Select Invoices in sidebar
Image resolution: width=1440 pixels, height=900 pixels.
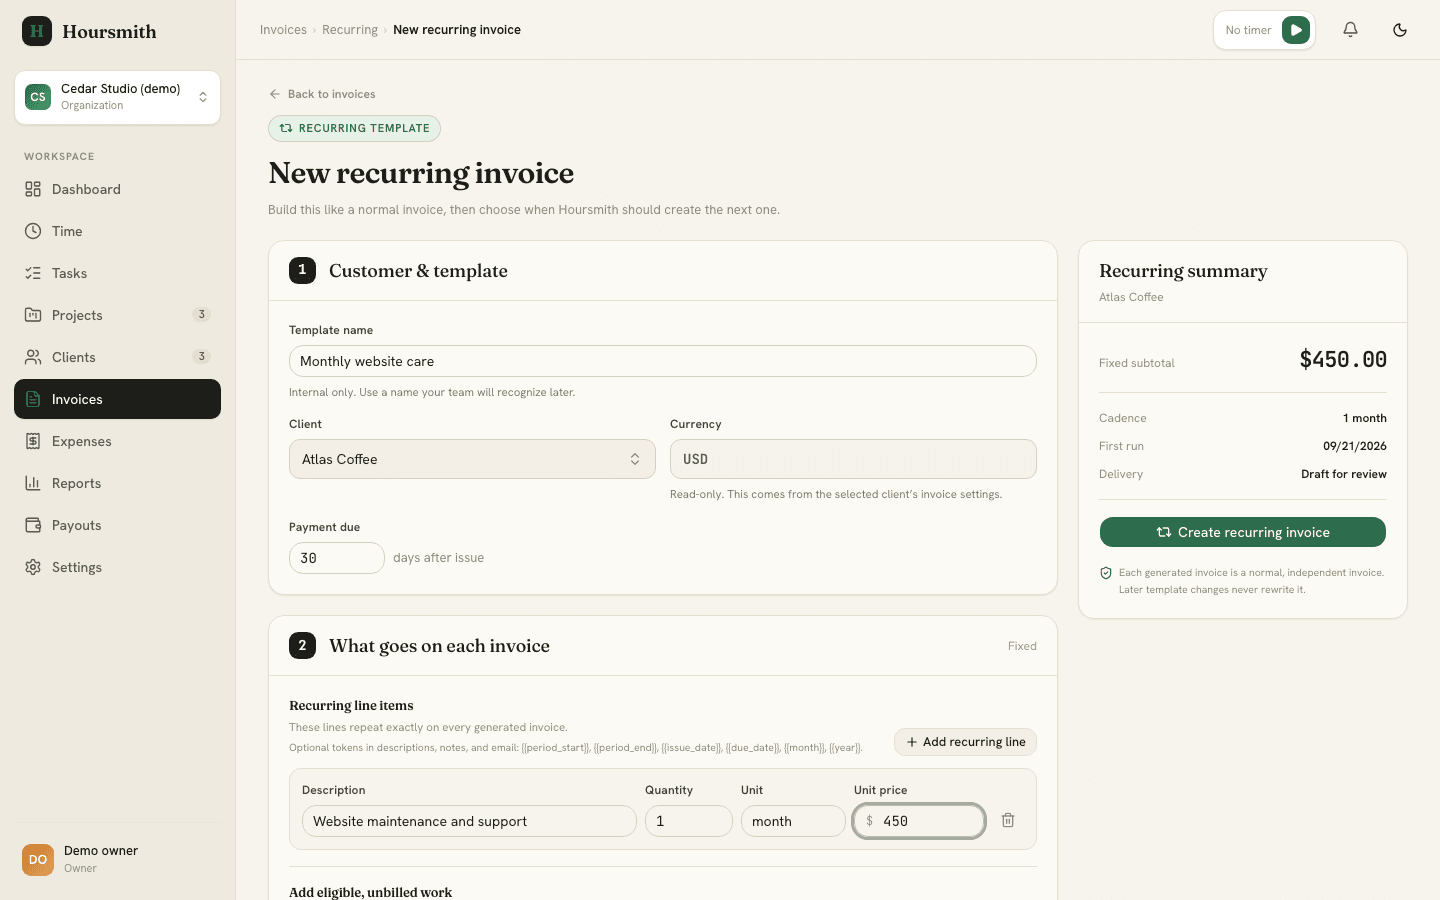tap(117, 399)
